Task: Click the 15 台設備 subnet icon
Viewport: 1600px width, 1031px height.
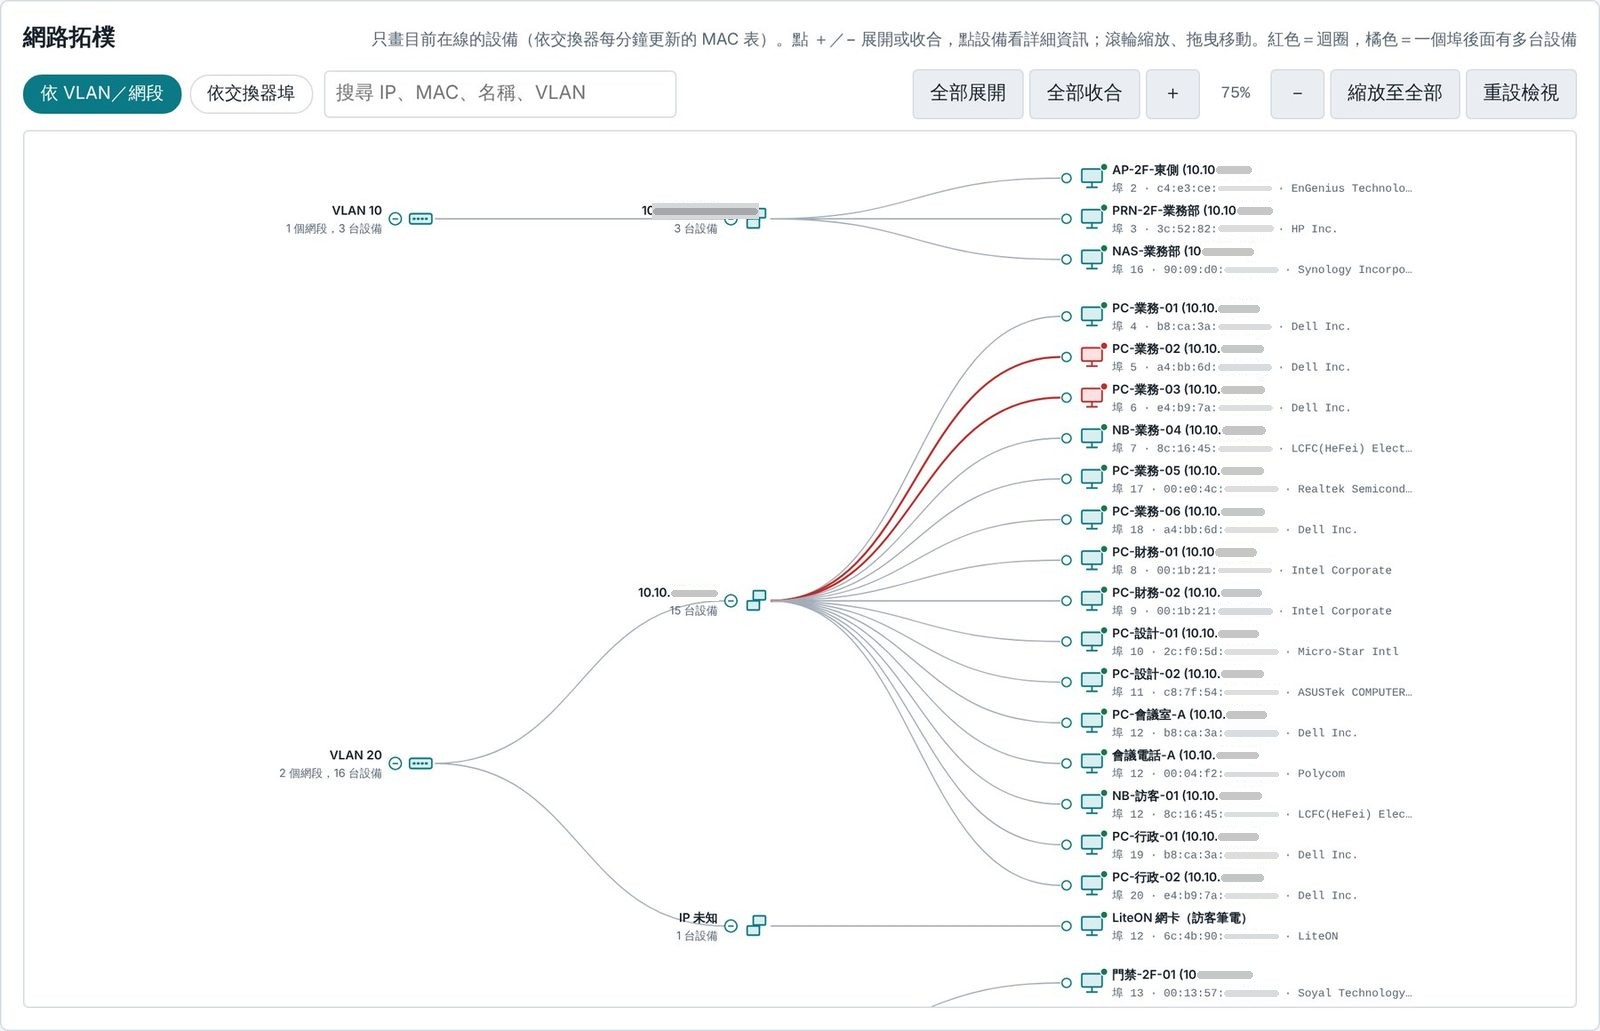Action: coord(757,600)
